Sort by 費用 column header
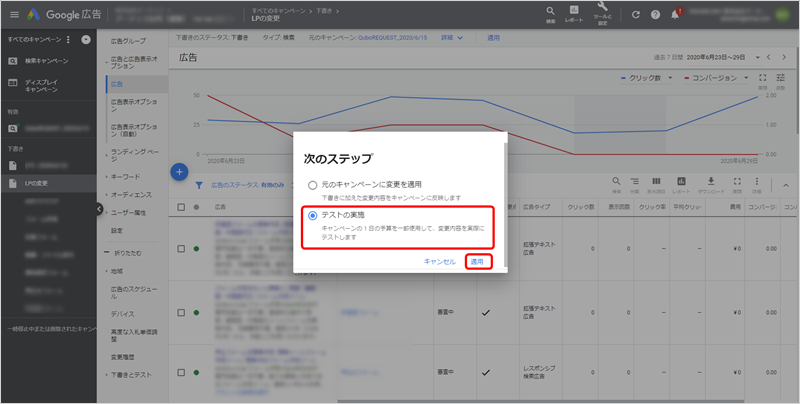The image size is (800, 404). point(735,207)
